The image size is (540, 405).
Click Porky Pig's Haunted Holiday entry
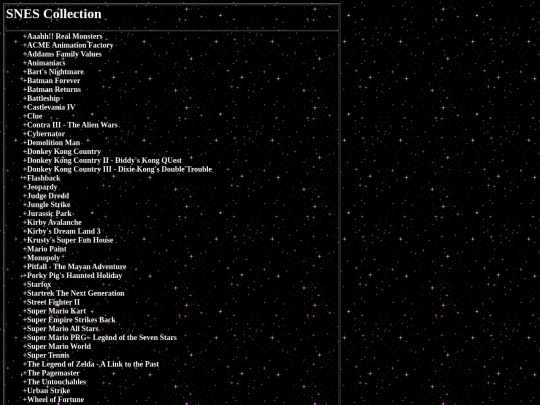tap(74, 276)
